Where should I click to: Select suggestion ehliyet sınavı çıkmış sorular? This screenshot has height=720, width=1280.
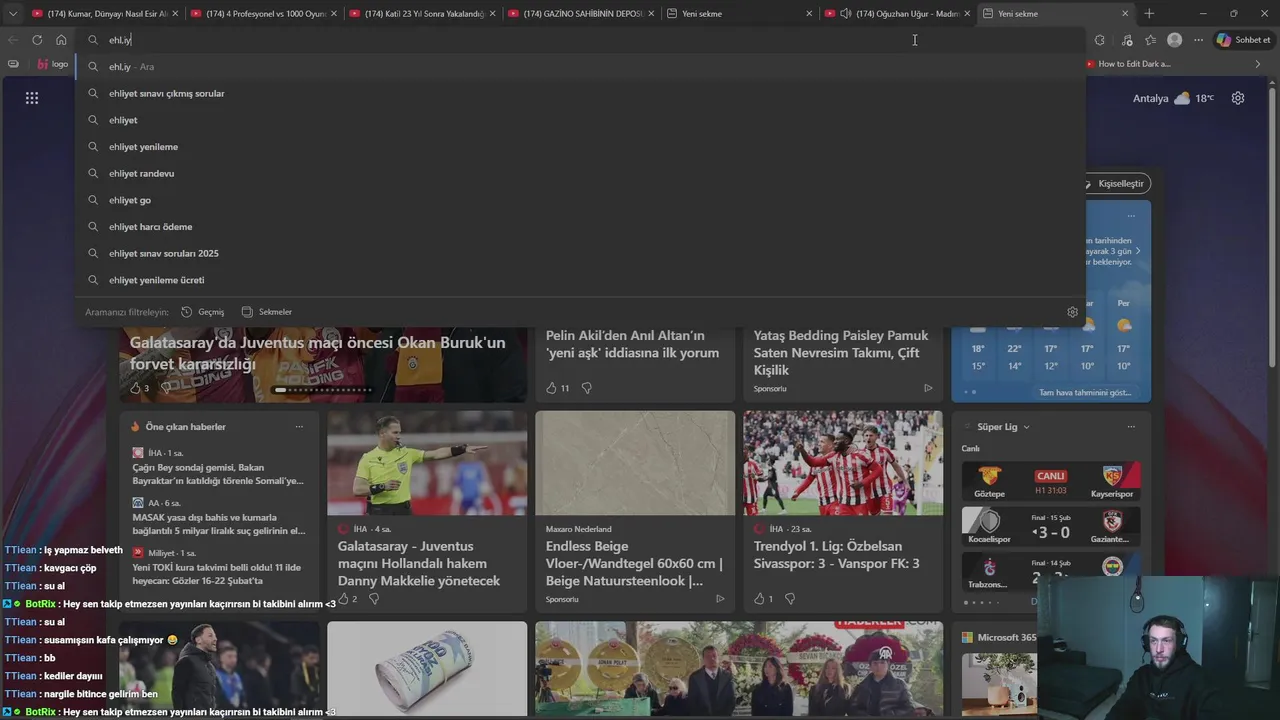tap(580, 93)
